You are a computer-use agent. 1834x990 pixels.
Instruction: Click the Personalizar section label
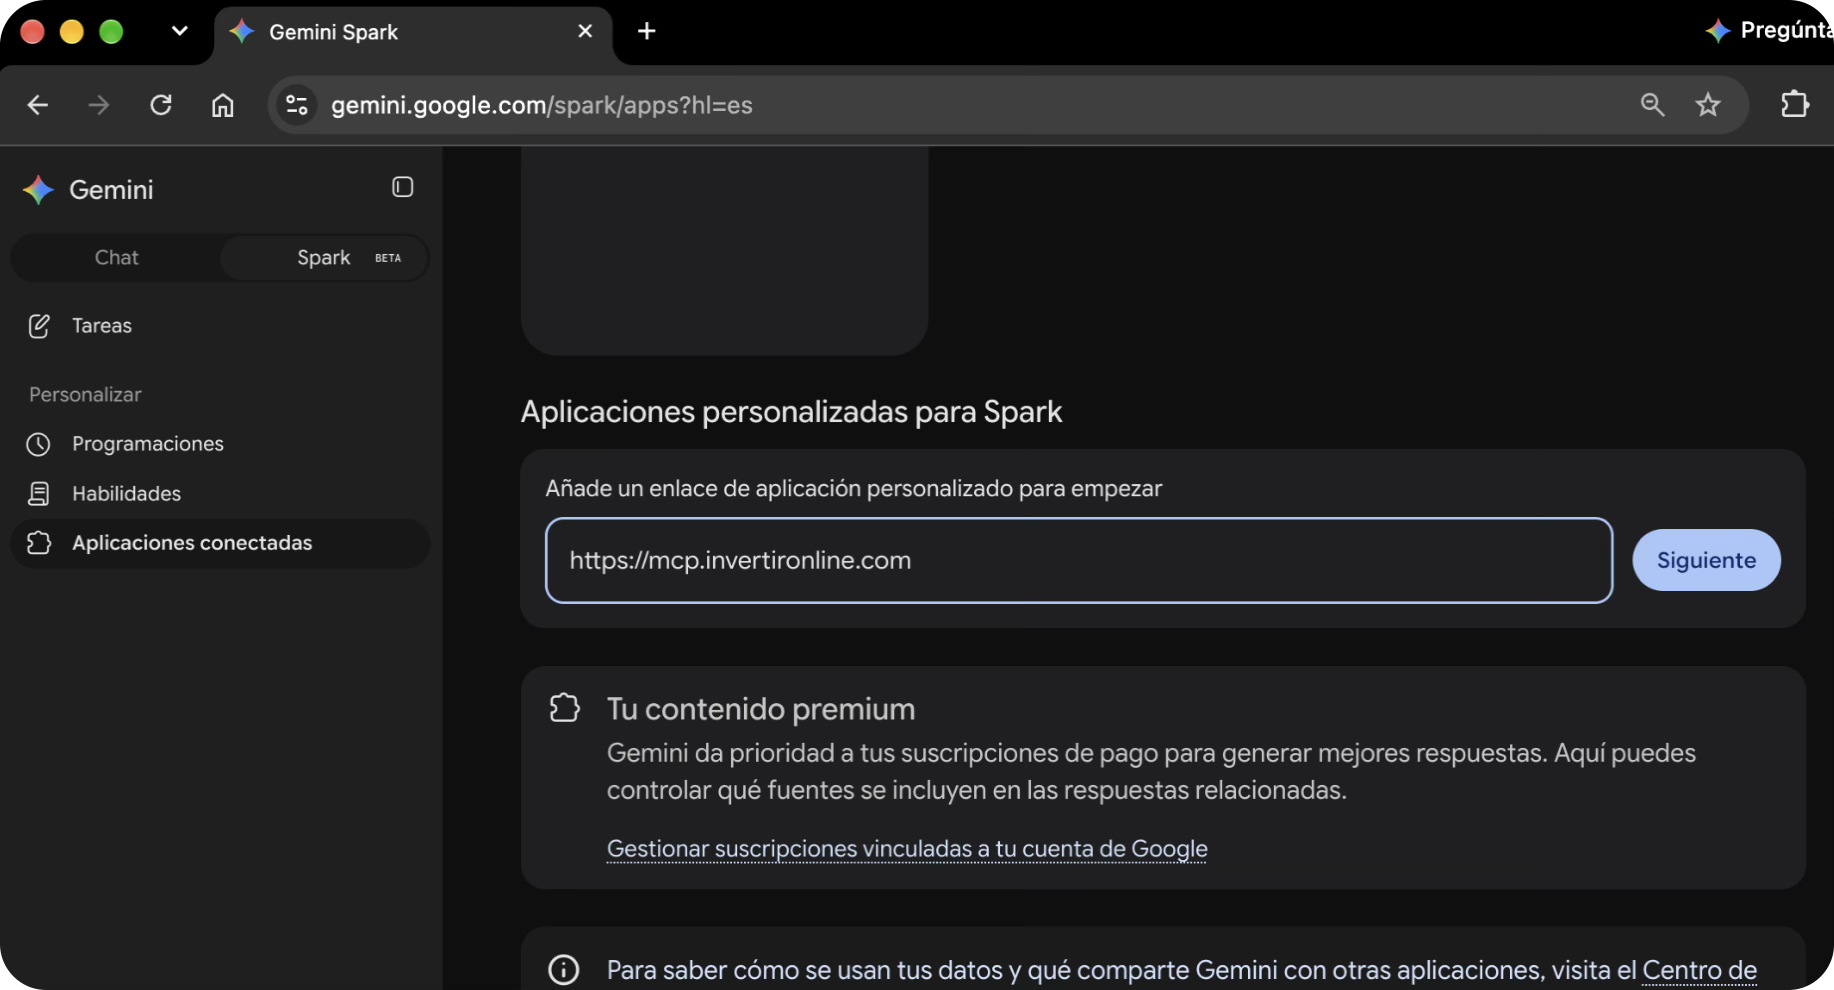click(85, 395)
